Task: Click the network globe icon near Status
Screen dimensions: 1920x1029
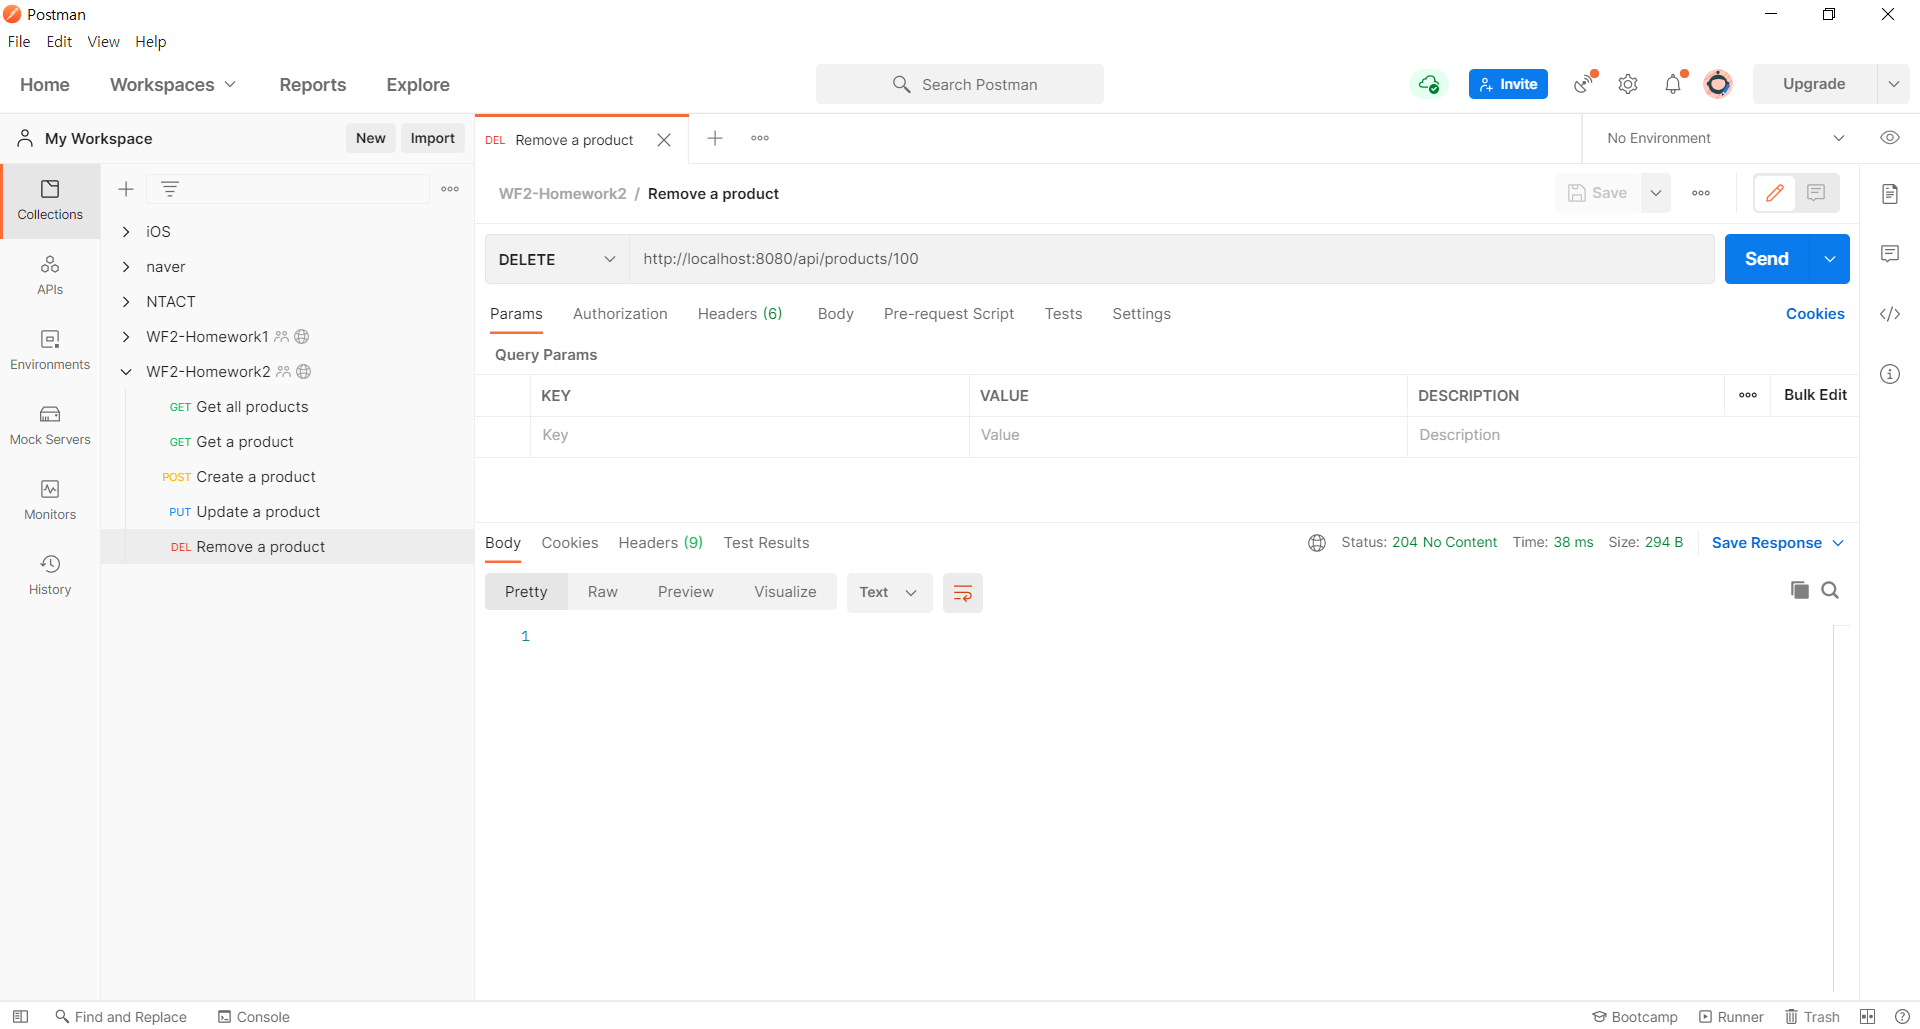Action: pos(1317,543)
